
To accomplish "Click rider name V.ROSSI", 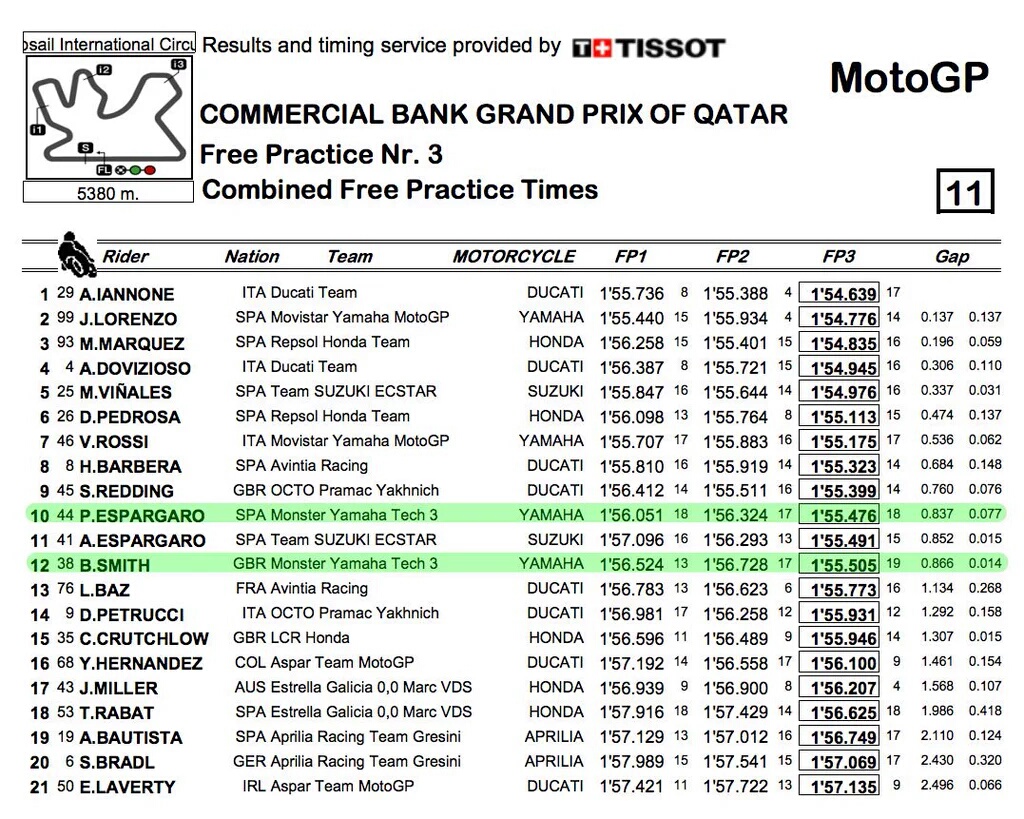I will coord(114,442).
